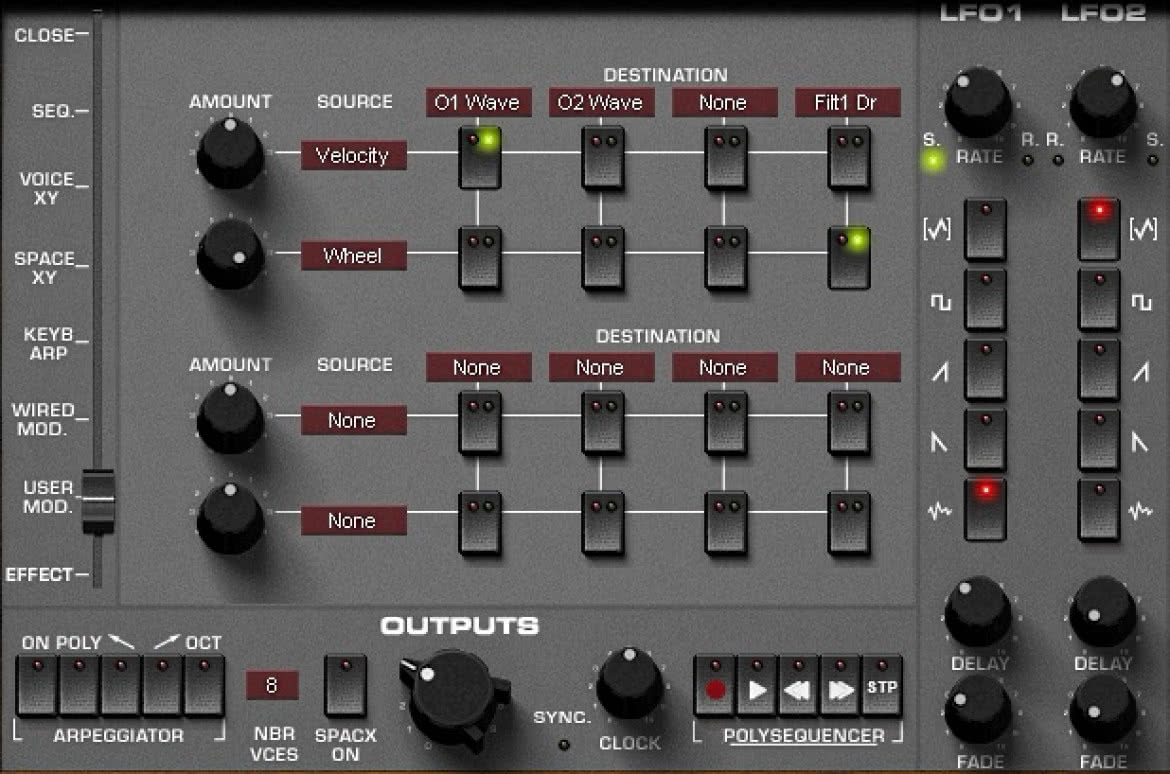1170x774 pixels.
Task: Enable the Arpeggiator downward direction button
Action: point(121,686)
